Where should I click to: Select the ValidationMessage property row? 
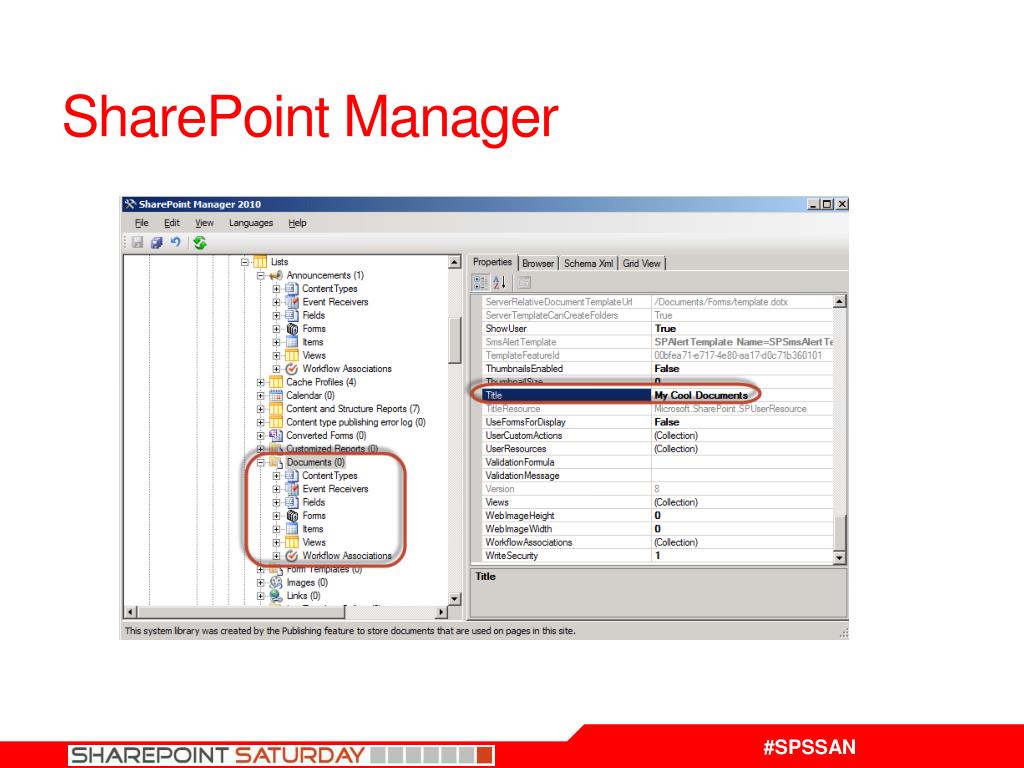(x=658, y=475)
